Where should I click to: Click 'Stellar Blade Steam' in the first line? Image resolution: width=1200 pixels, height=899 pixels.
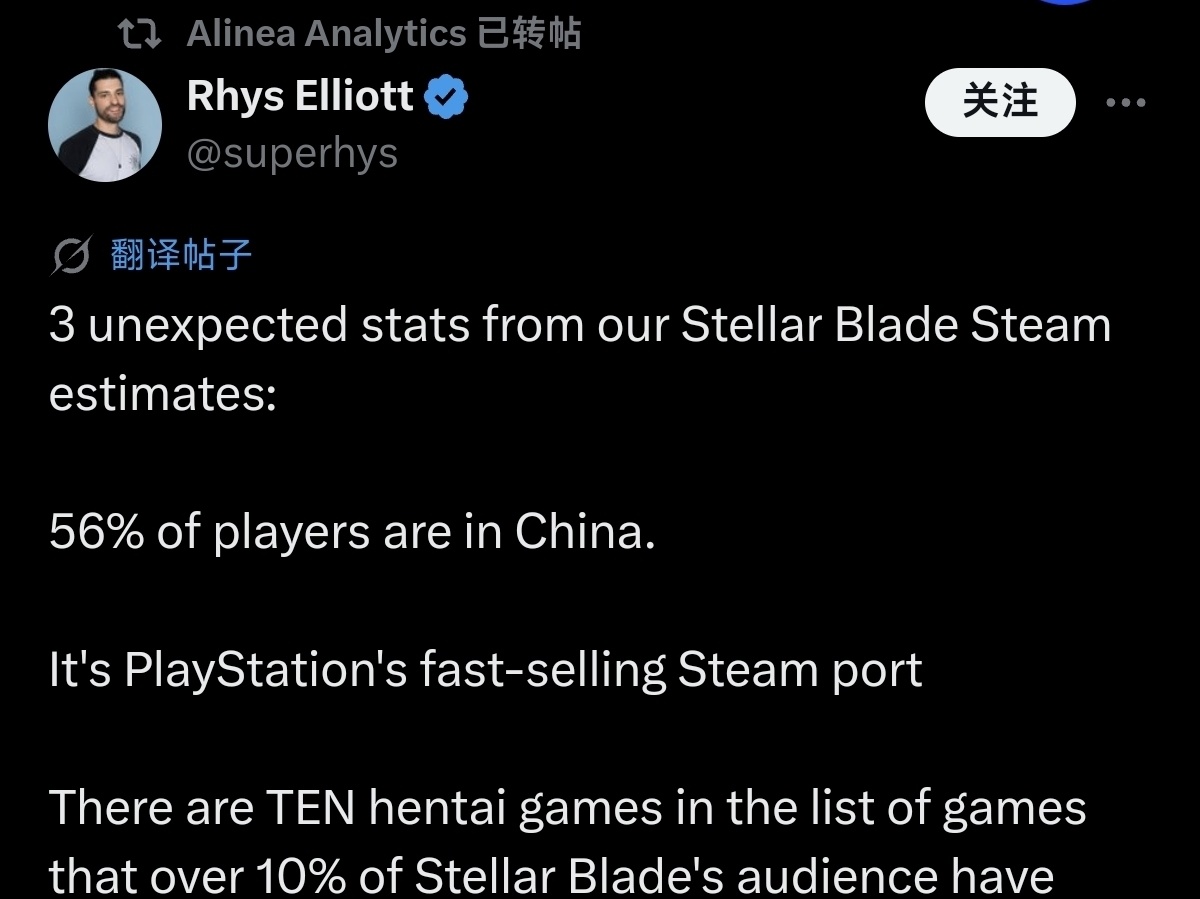(895, 326)
